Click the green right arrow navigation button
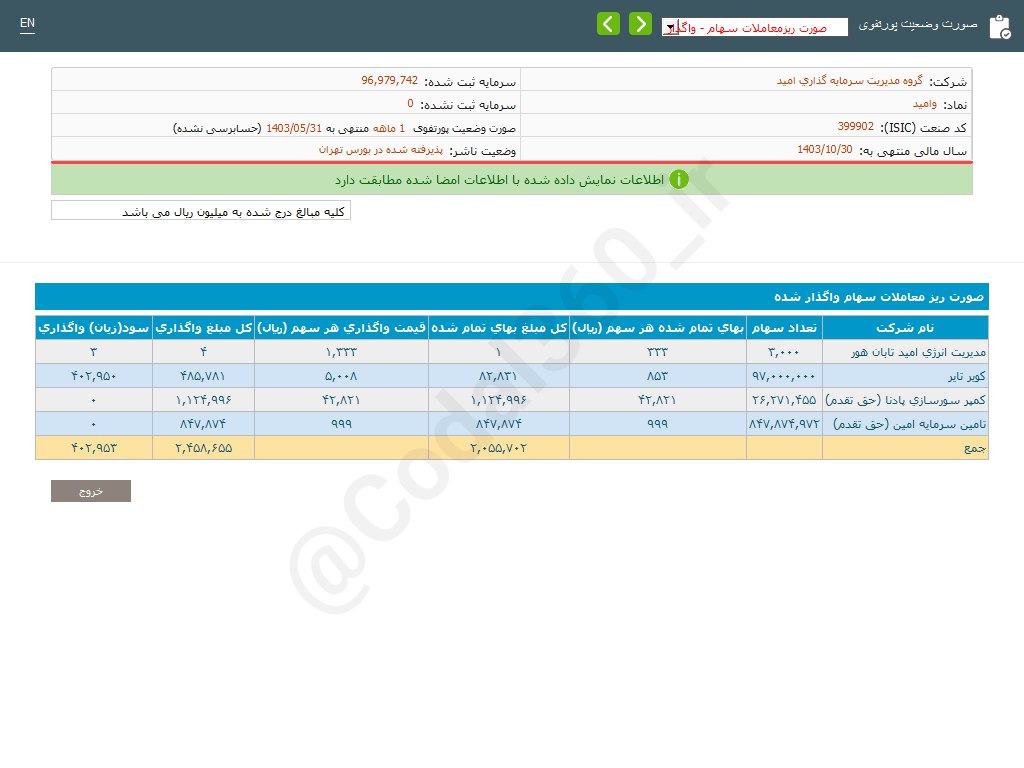The image size is (1024, 768). [640, 24]
